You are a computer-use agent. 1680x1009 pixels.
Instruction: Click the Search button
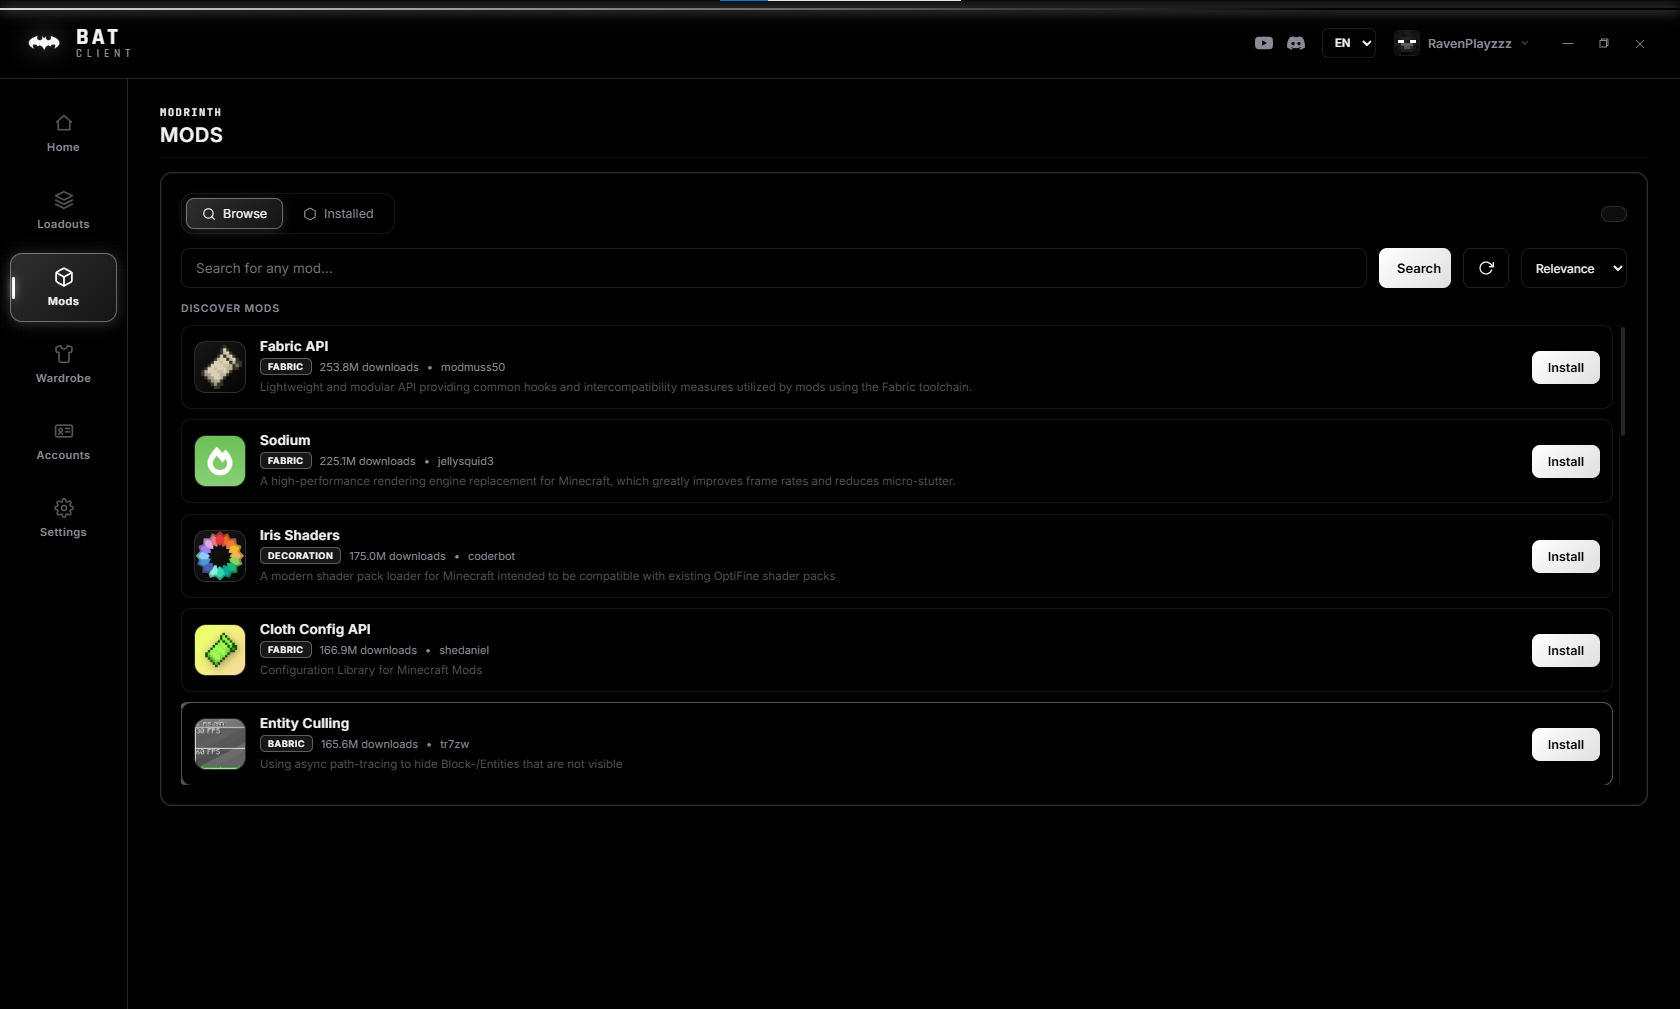(x=1415, y=268)
